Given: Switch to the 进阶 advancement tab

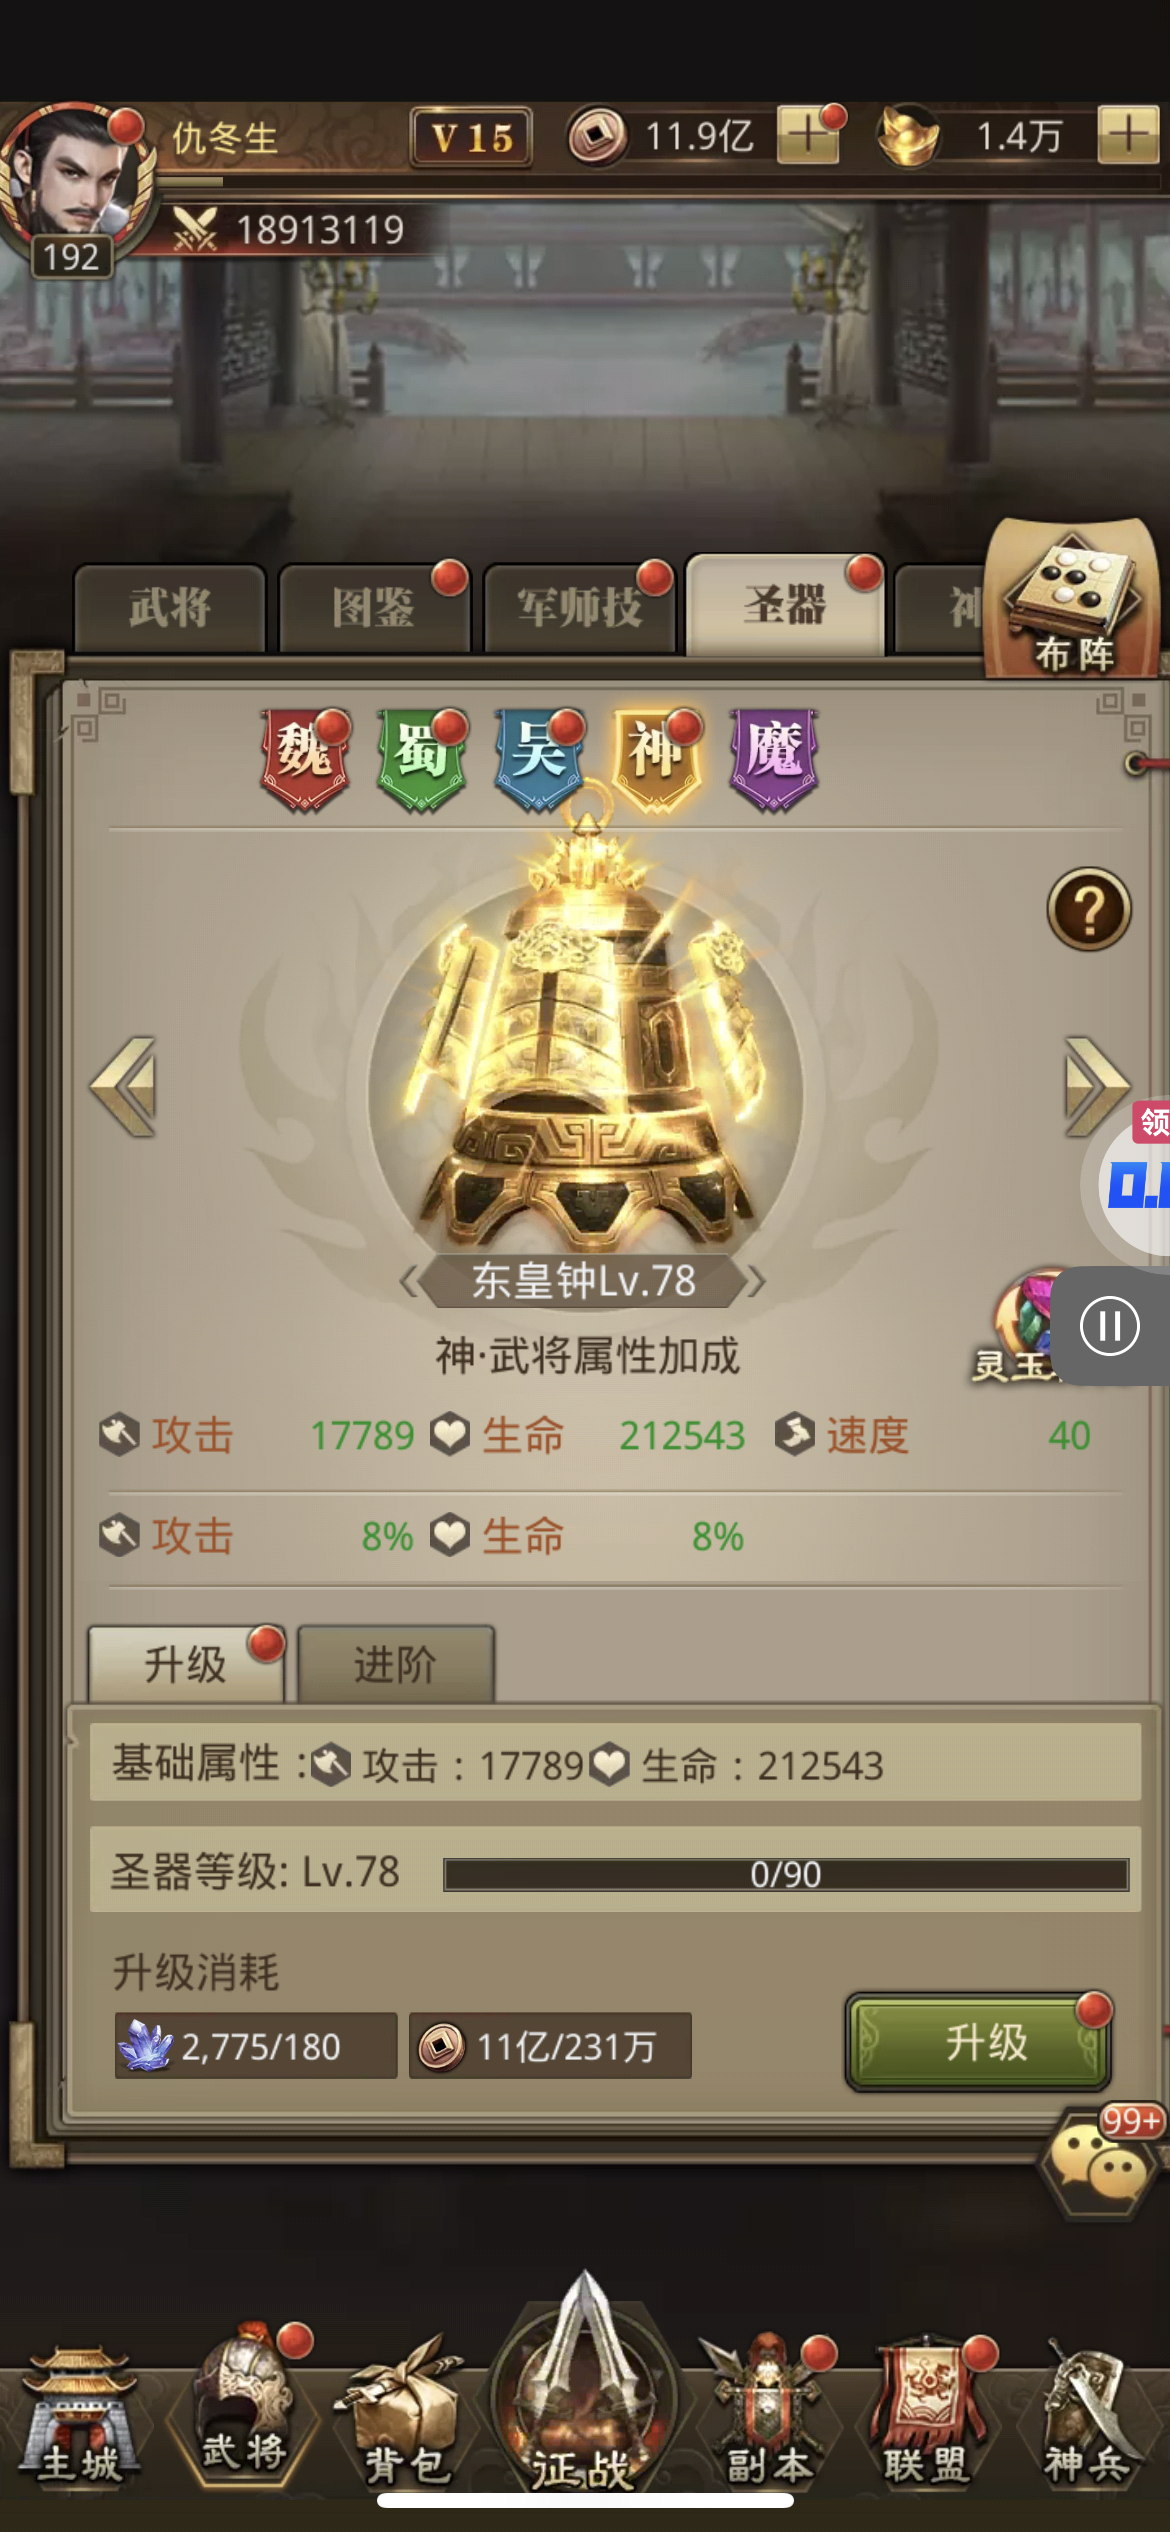Looking at the screenshot, I should 395,1665.
